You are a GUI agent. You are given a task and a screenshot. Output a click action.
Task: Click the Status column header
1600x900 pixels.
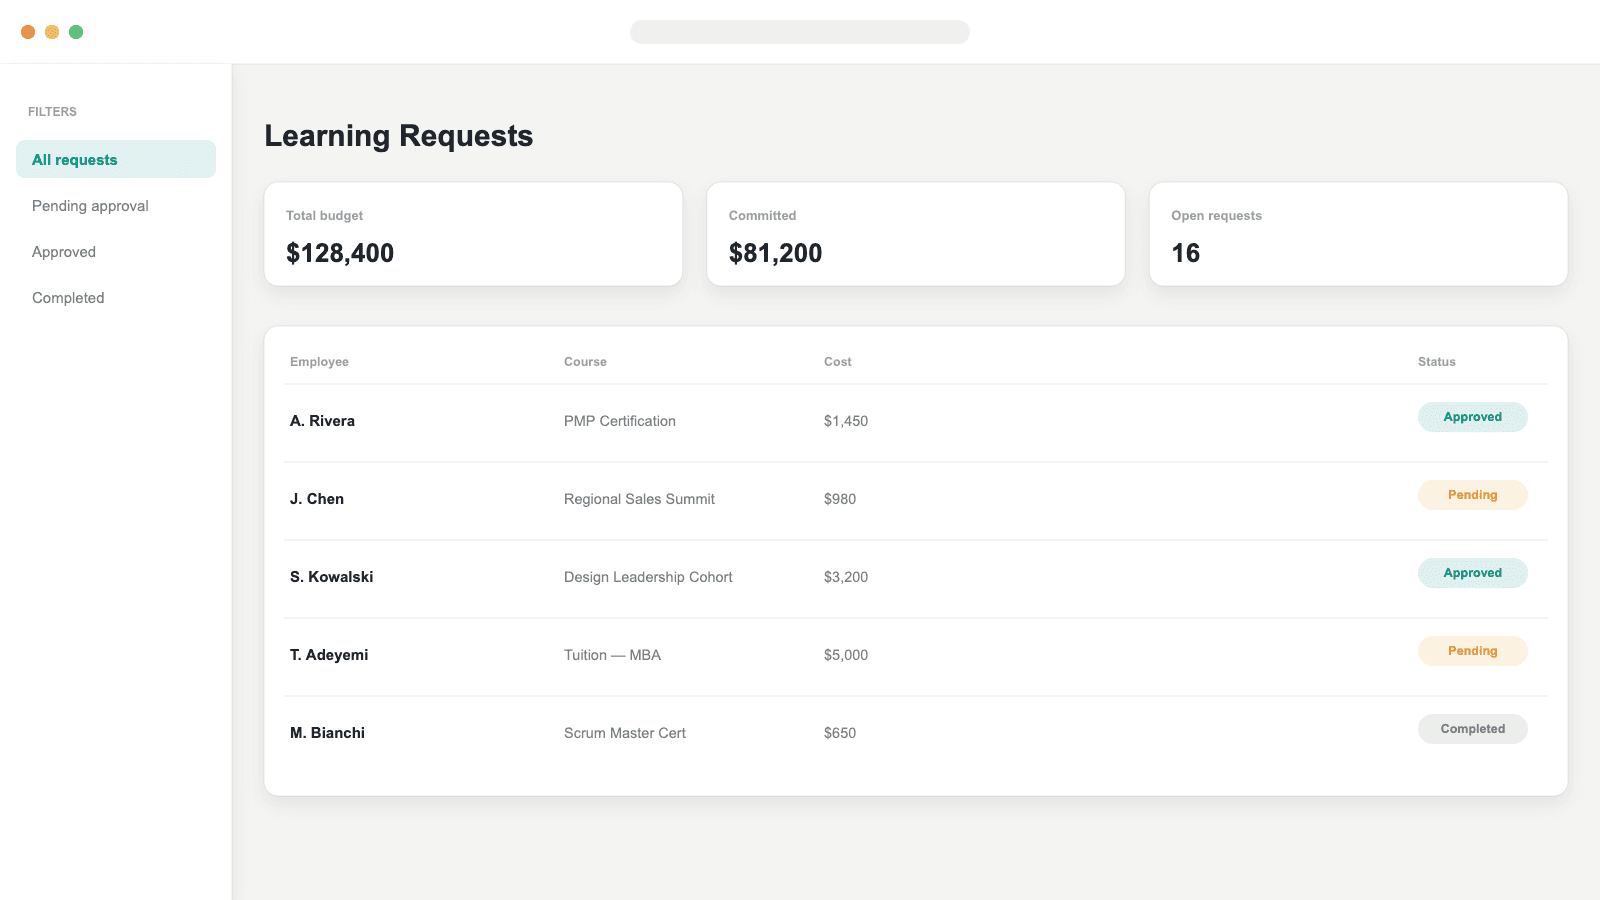(x=1437, y=362)
